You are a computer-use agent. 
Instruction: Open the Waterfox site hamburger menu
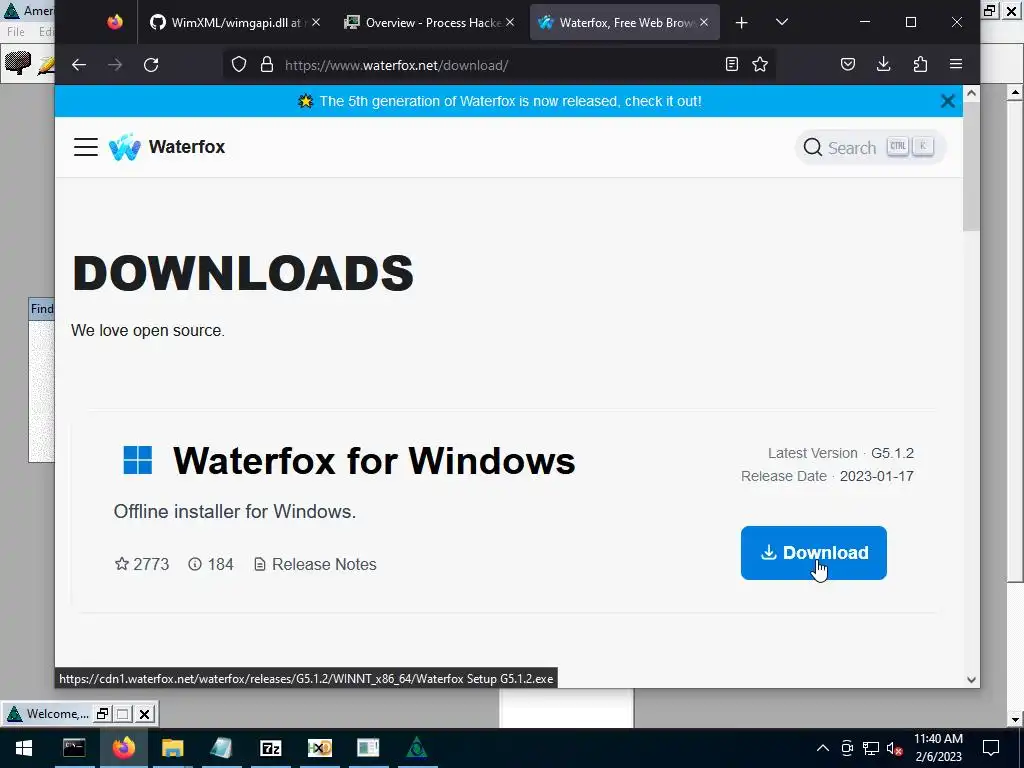coord(86,147)
